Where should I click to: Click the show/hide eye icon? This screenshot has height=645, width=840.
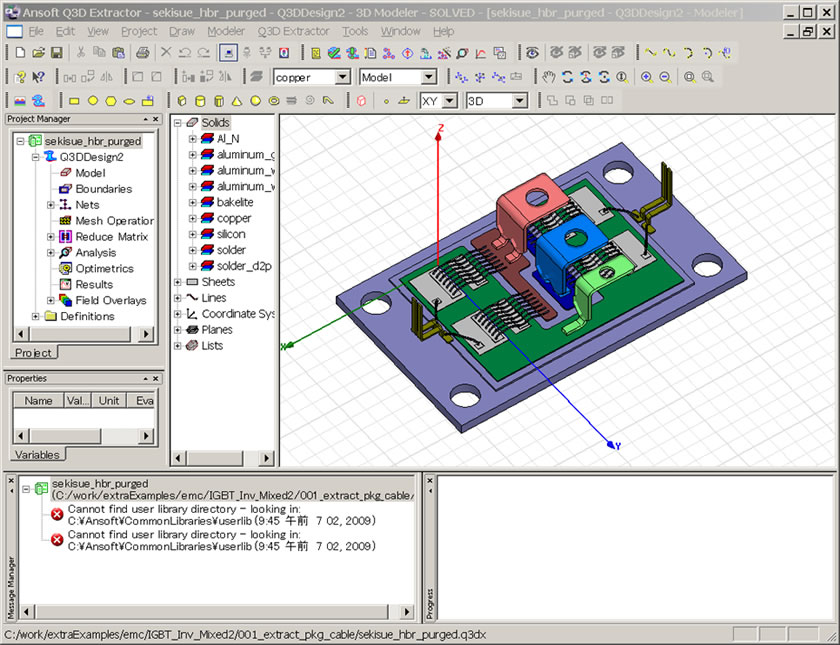coord(532,52)
